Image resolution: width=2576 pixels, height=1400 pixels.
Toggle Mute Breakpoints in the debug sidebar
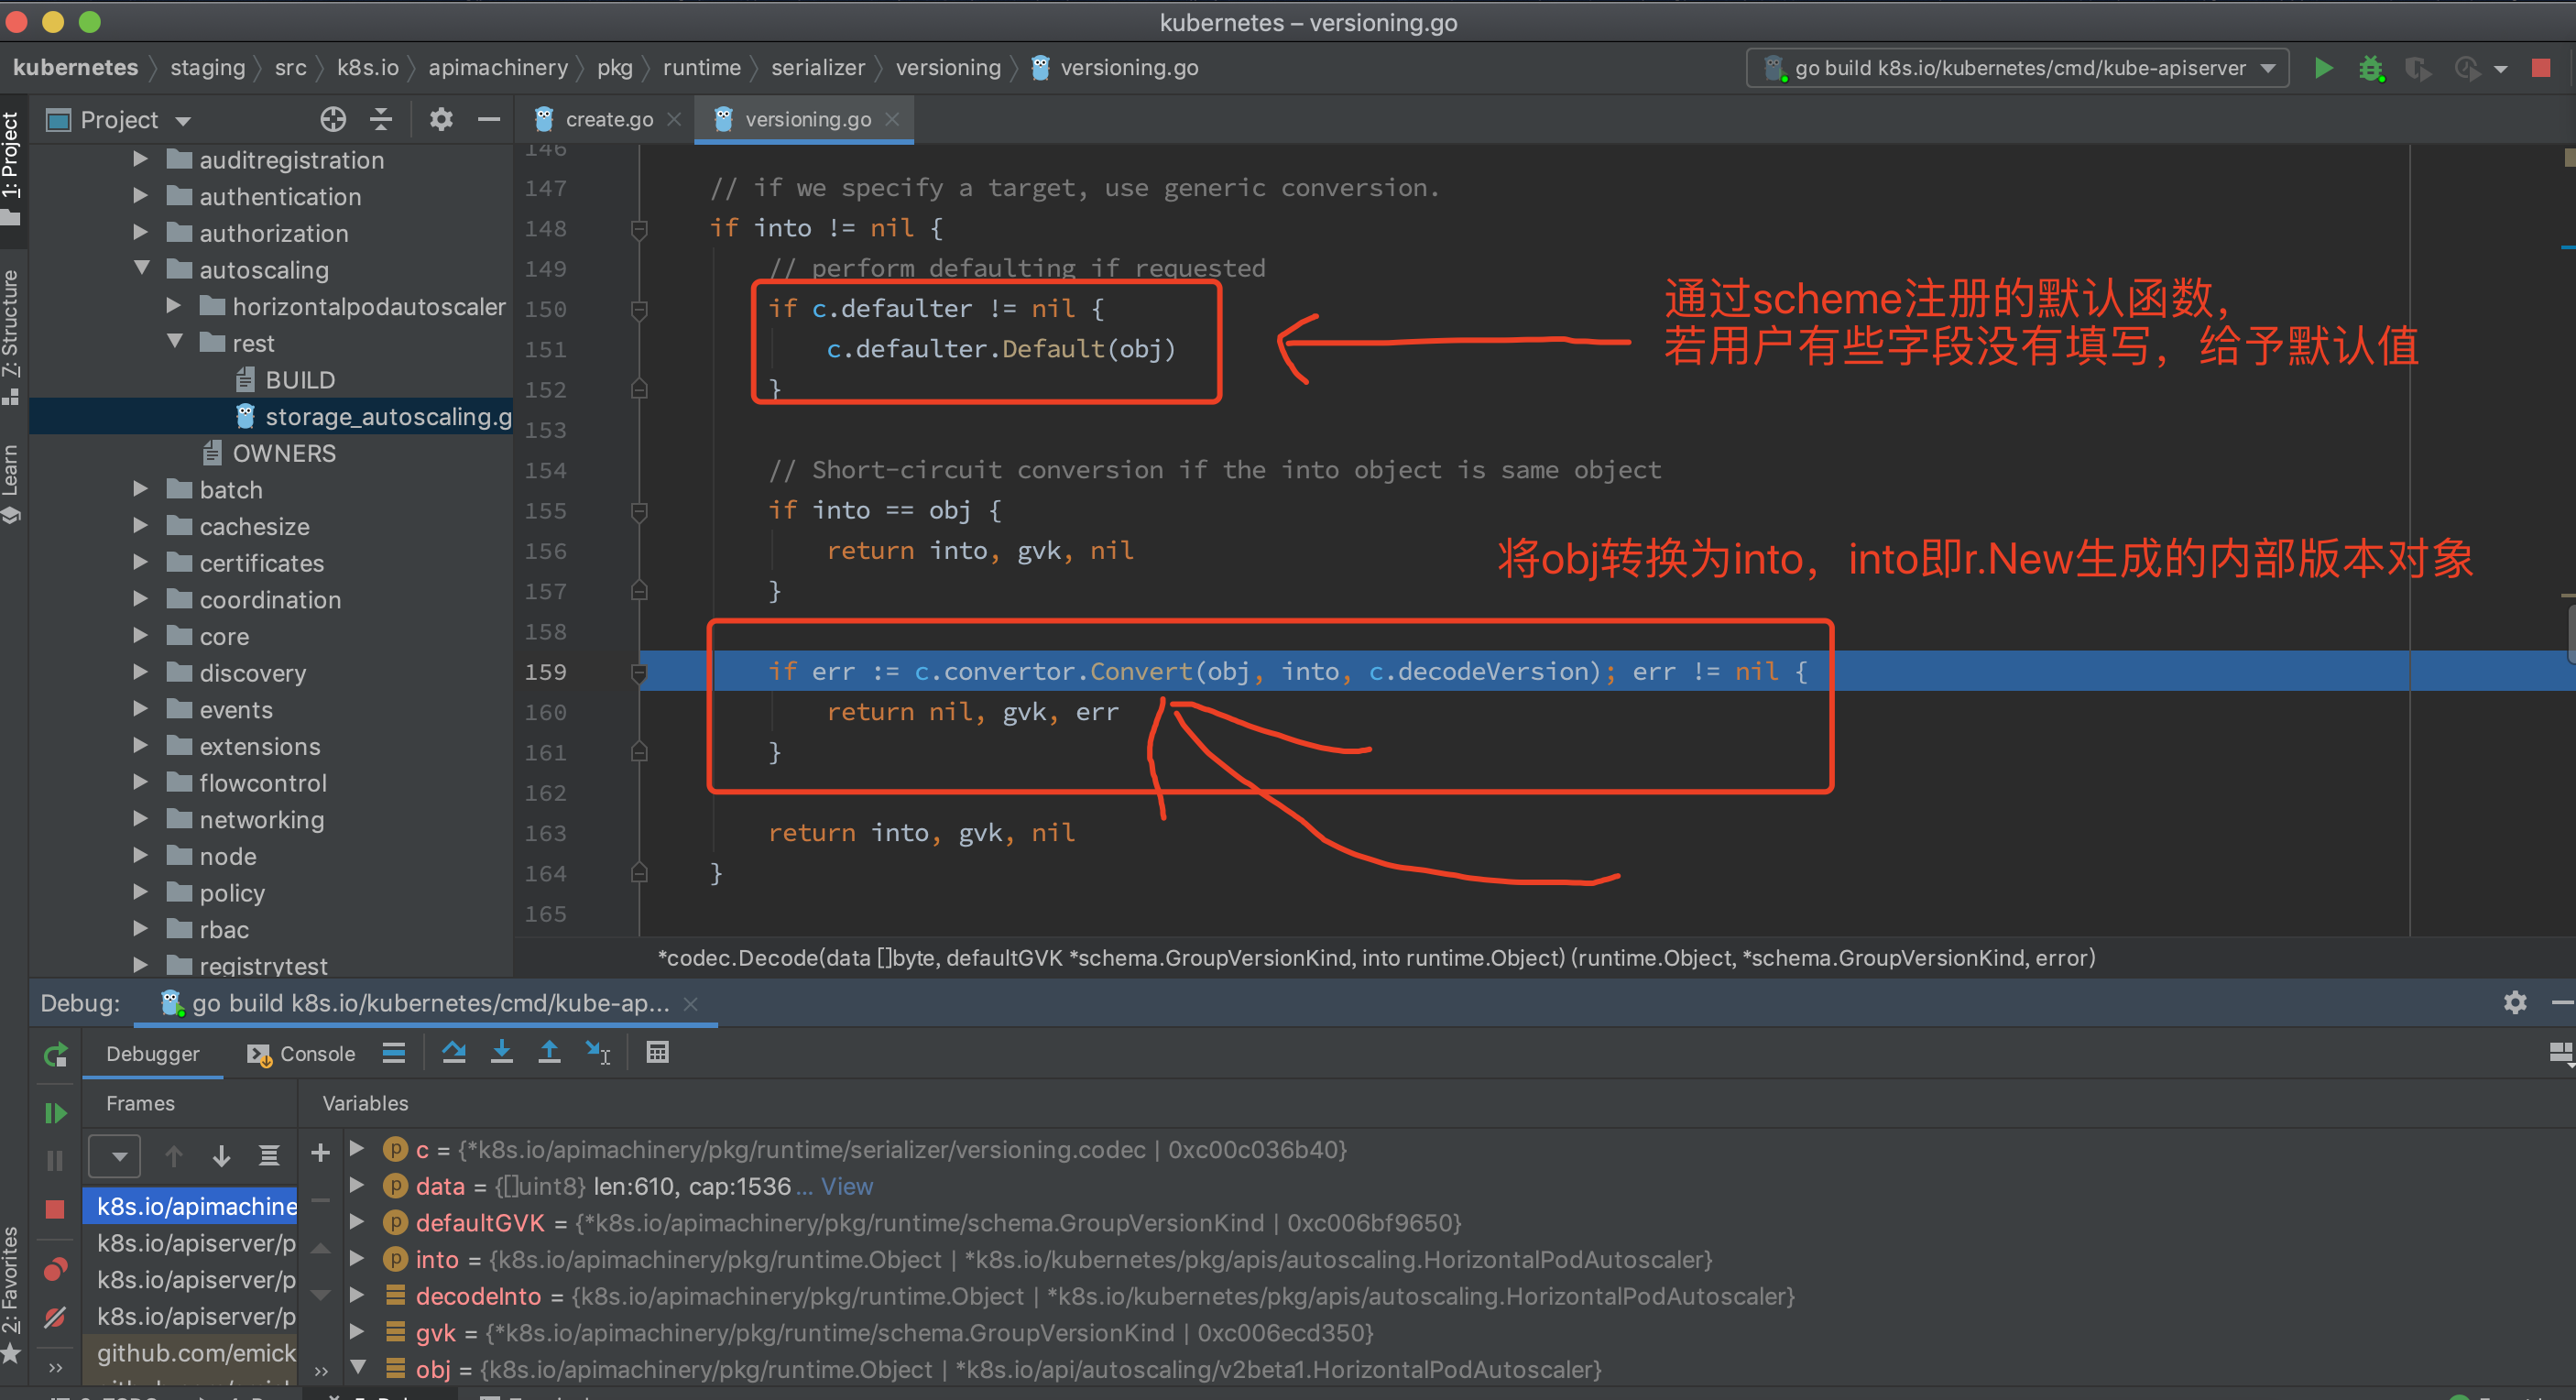55,1317
